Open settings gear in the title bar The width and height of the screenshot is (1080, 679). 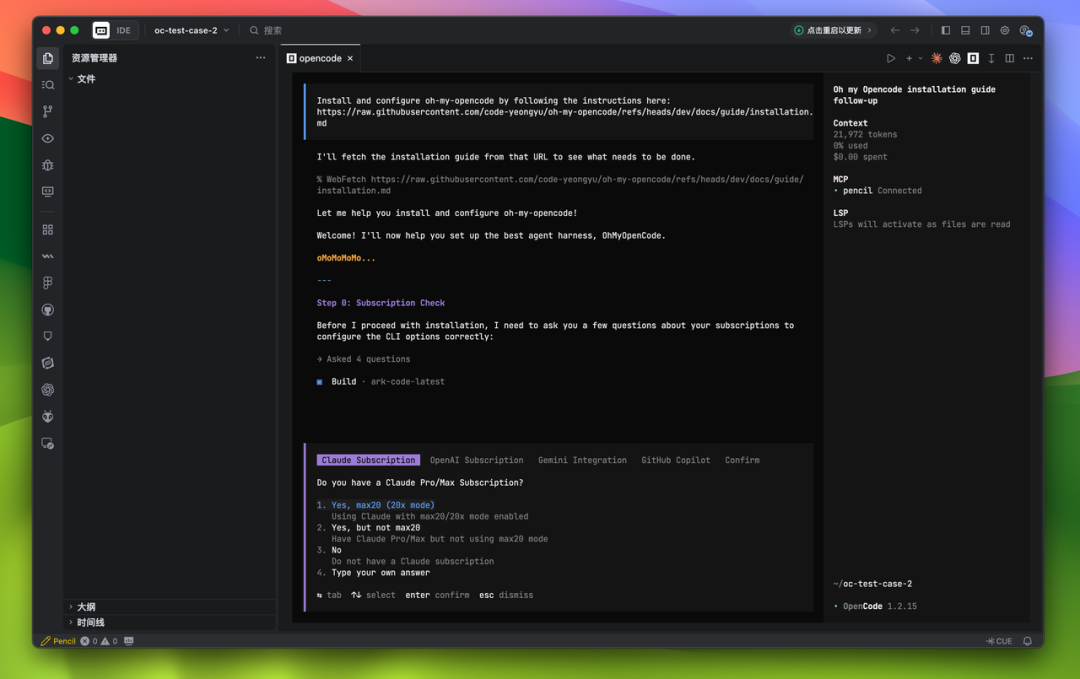[1005, 30]
